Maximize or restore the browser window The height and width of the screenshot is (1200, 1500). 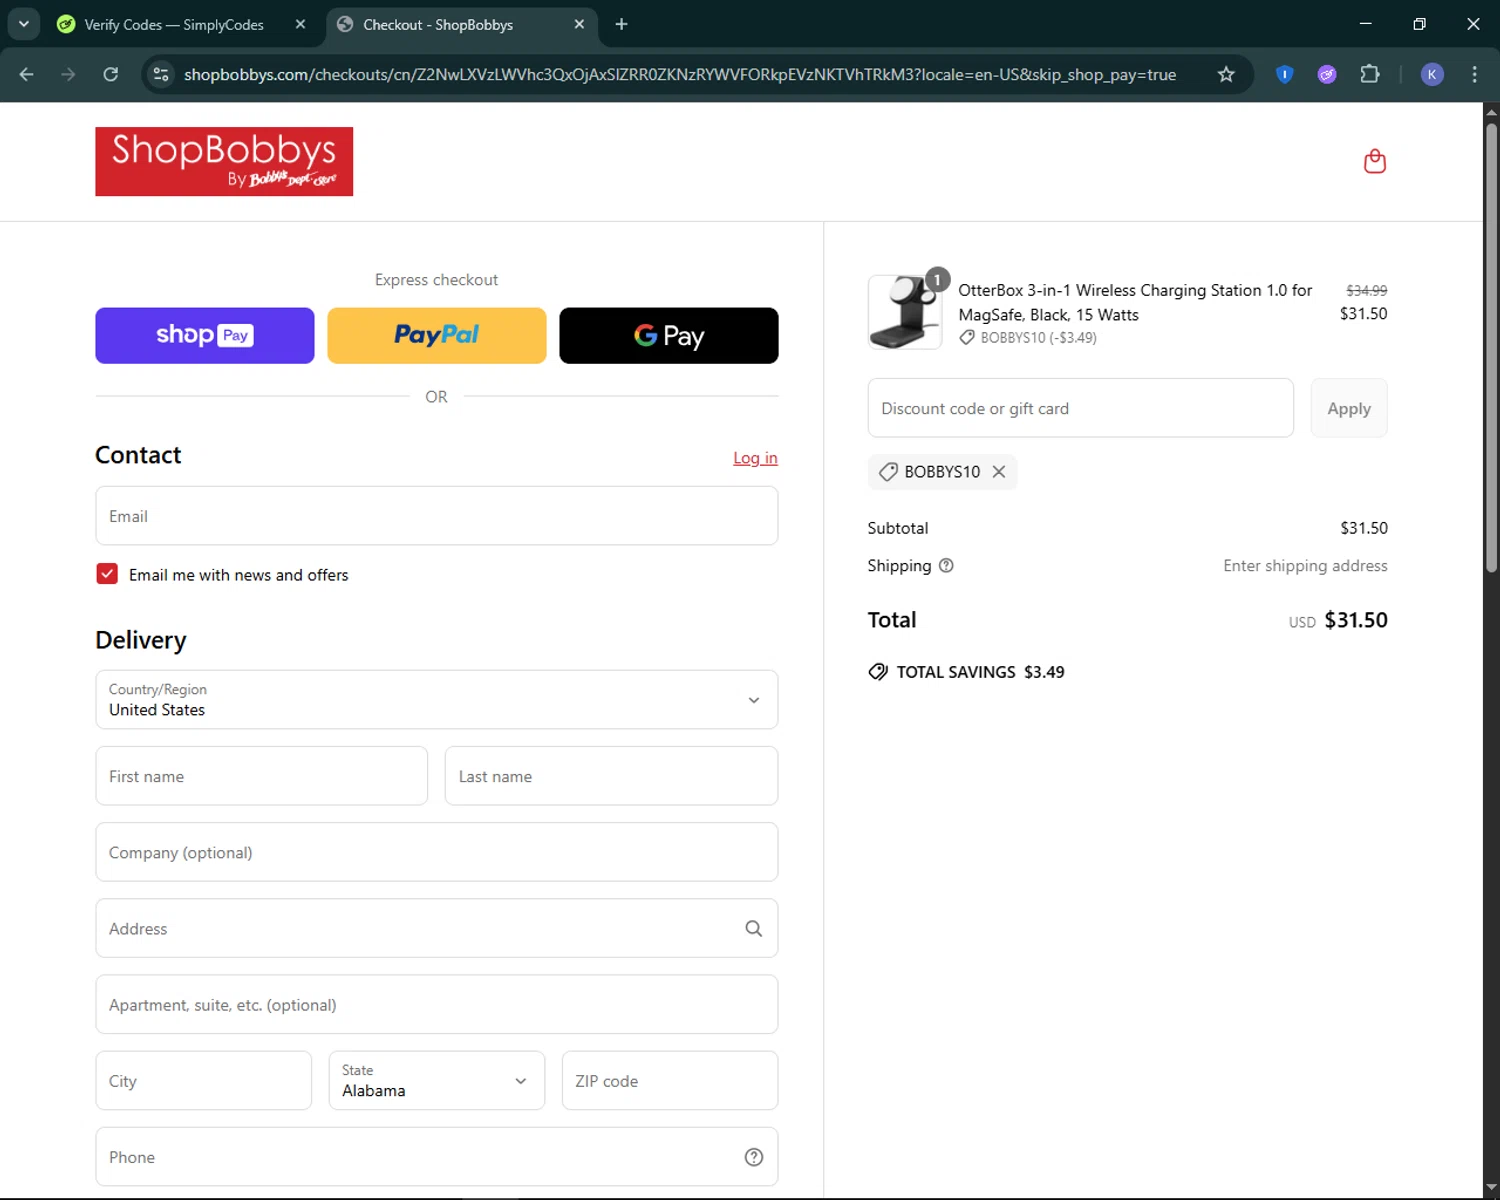[x=1419, y=24]
